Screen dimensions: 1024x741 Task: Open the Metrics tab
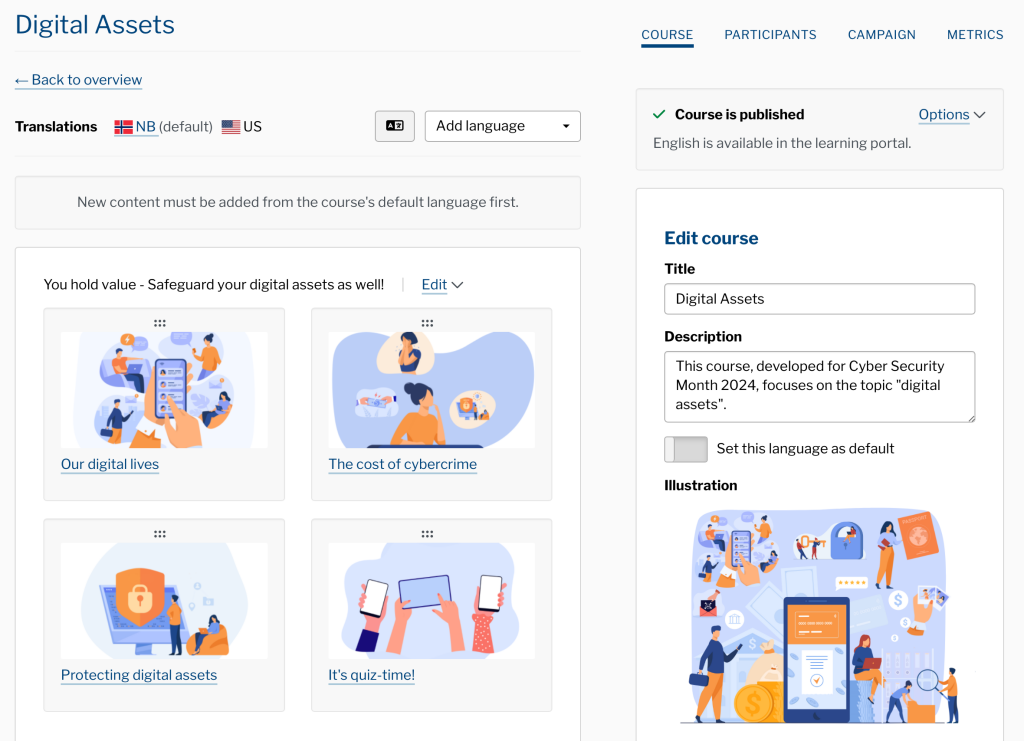coord(975,34)
